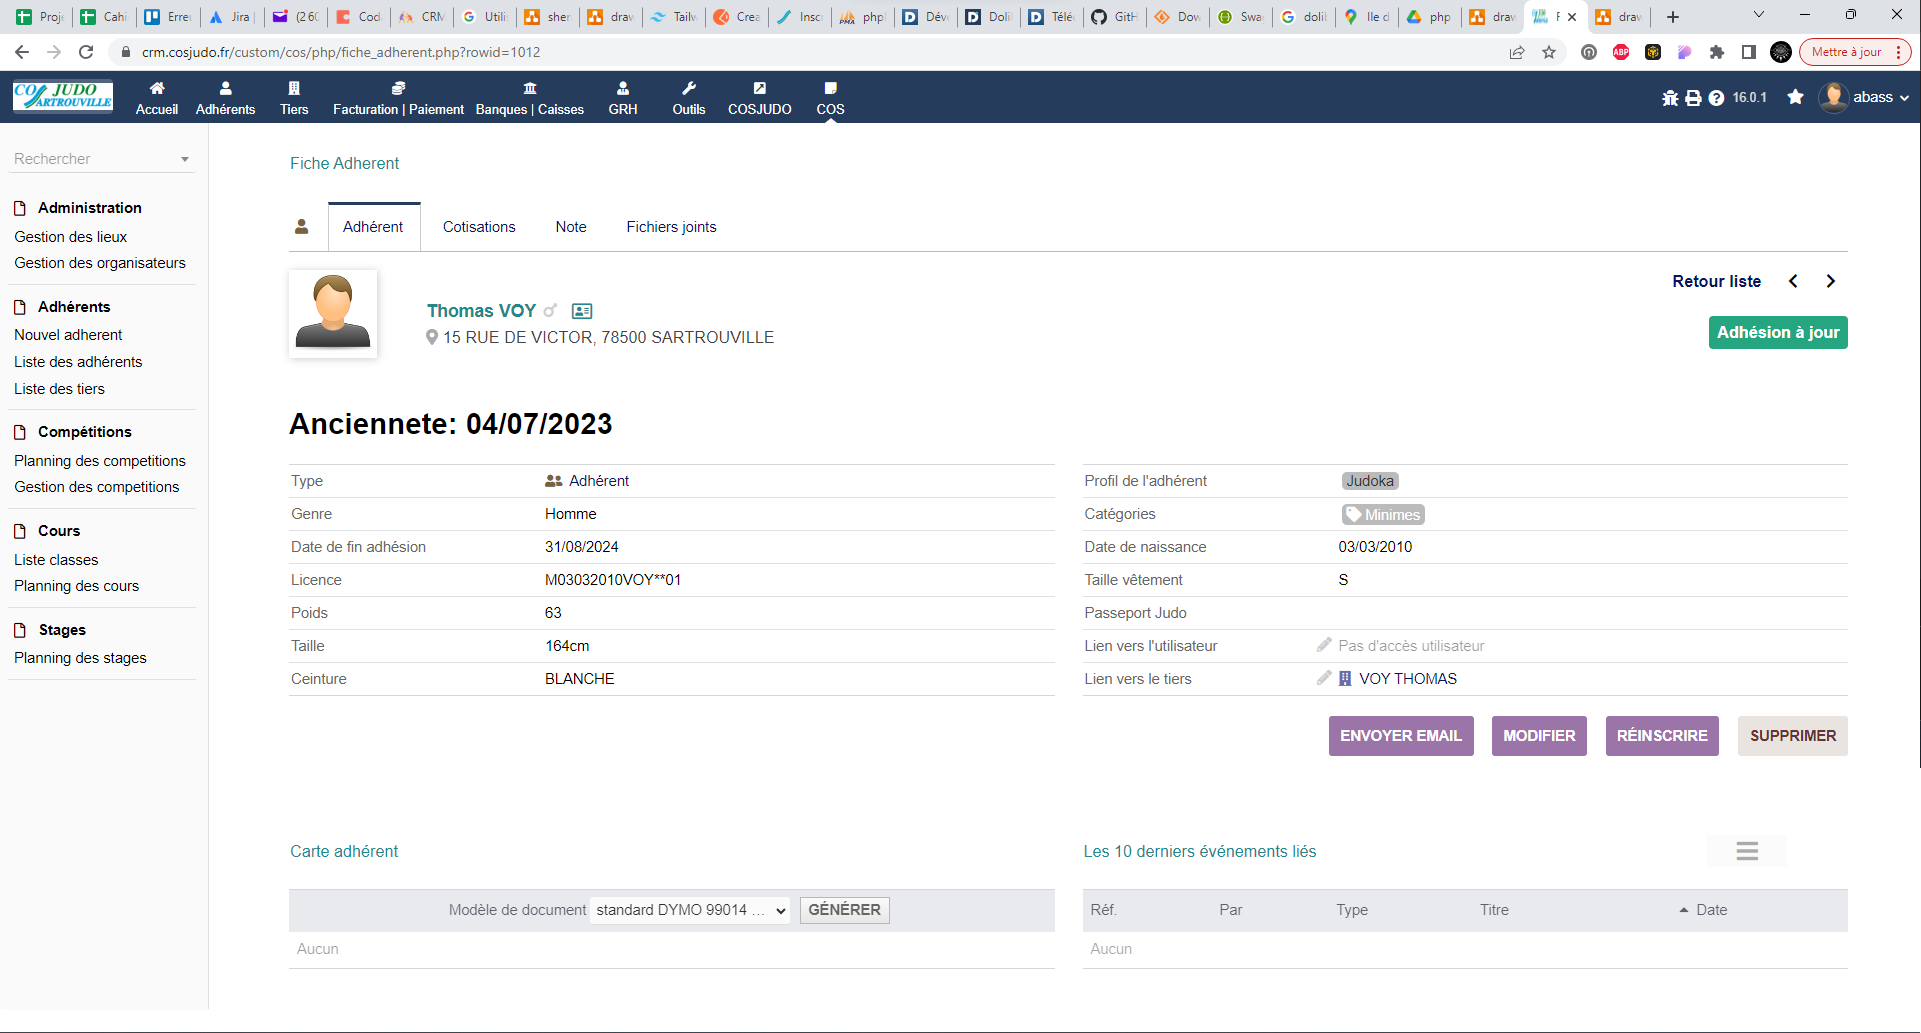Click the Minimes category tag
The width and height of the screenshot is (1921, 1033).
click(x=1383, y=514)
